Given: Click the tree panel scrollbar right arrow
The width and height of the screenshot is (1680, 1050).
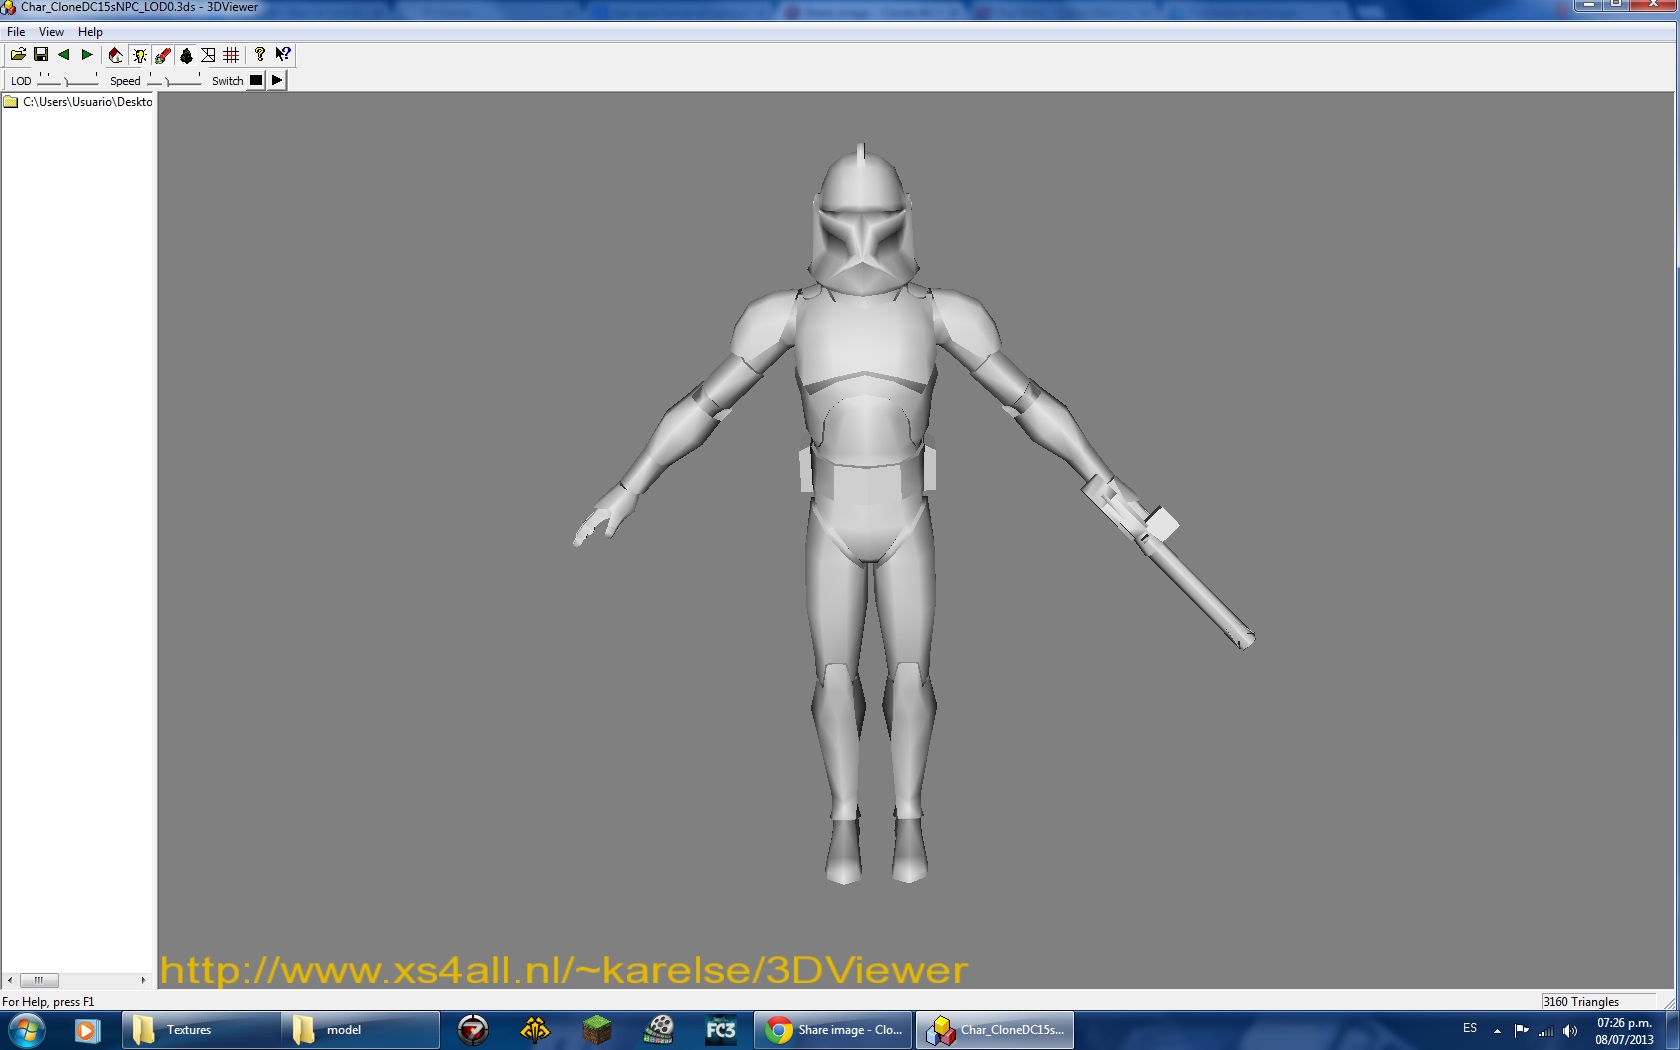Looking at the screenshot, I should point(143,980).
